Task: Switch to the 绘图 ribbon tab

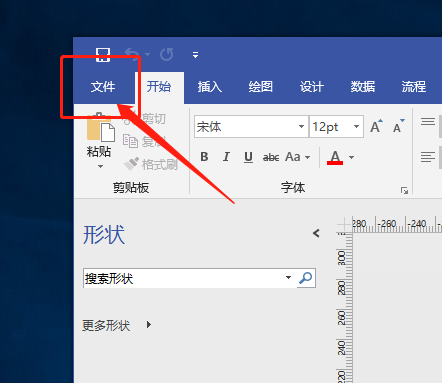Action: (261, 87)
